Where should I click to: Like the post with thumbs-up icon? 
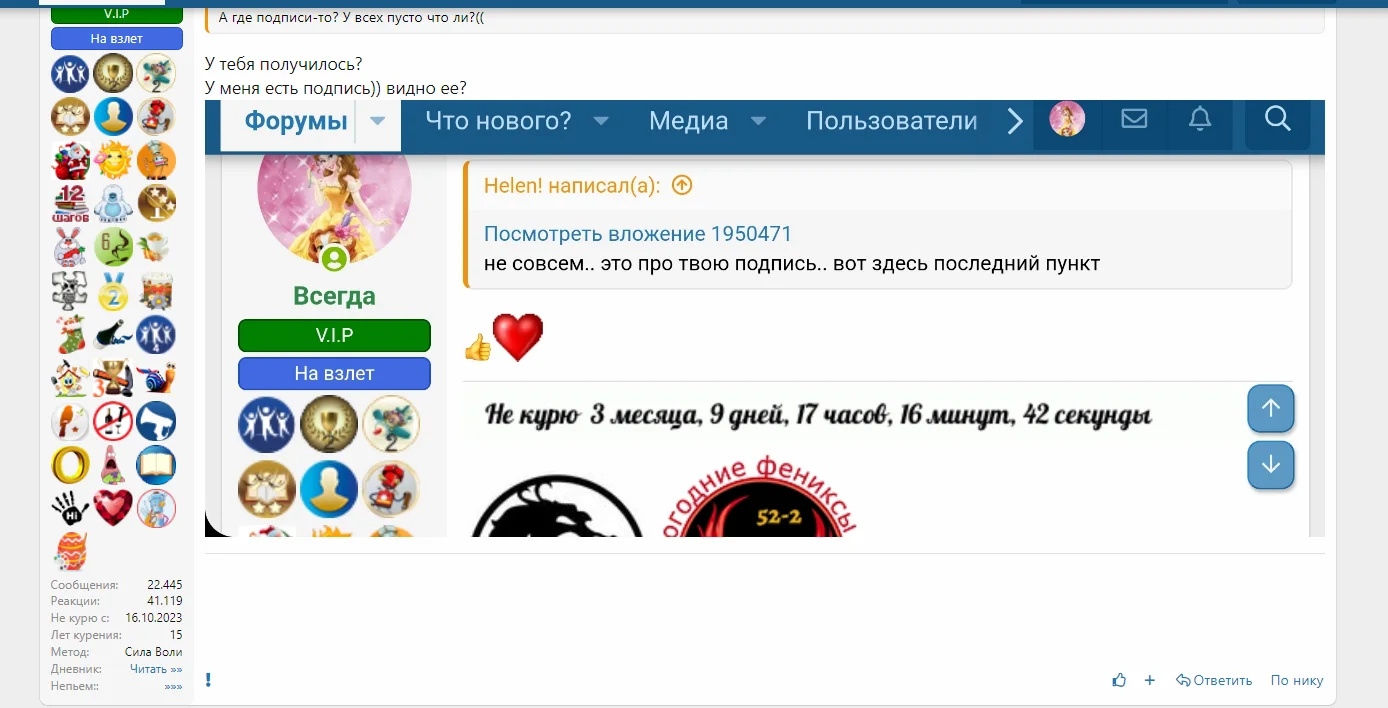(1119, 680)
